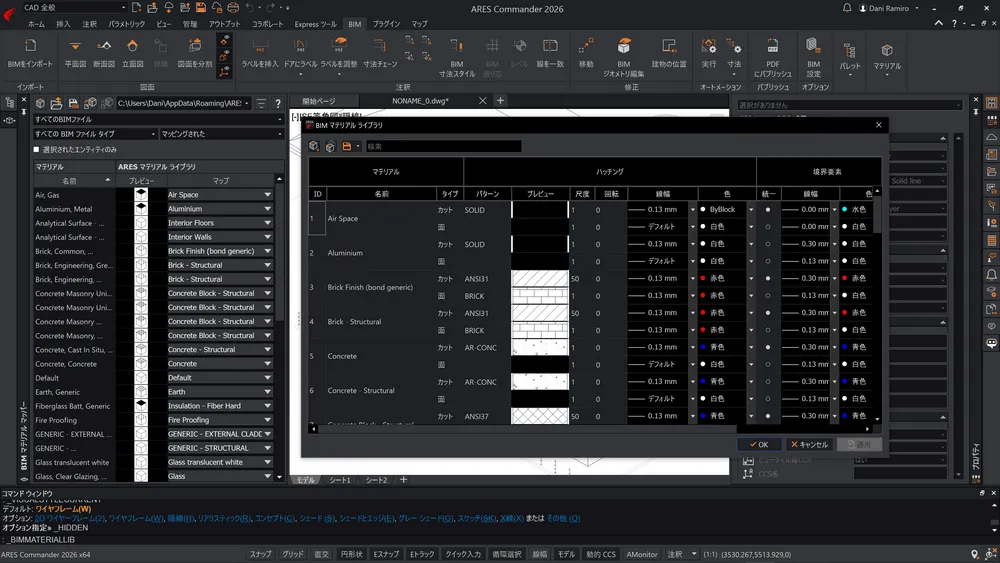Screen dimensions: 1000x563
Task: Open the Interior Floors map dropdown
Action: tap(219, 223)
